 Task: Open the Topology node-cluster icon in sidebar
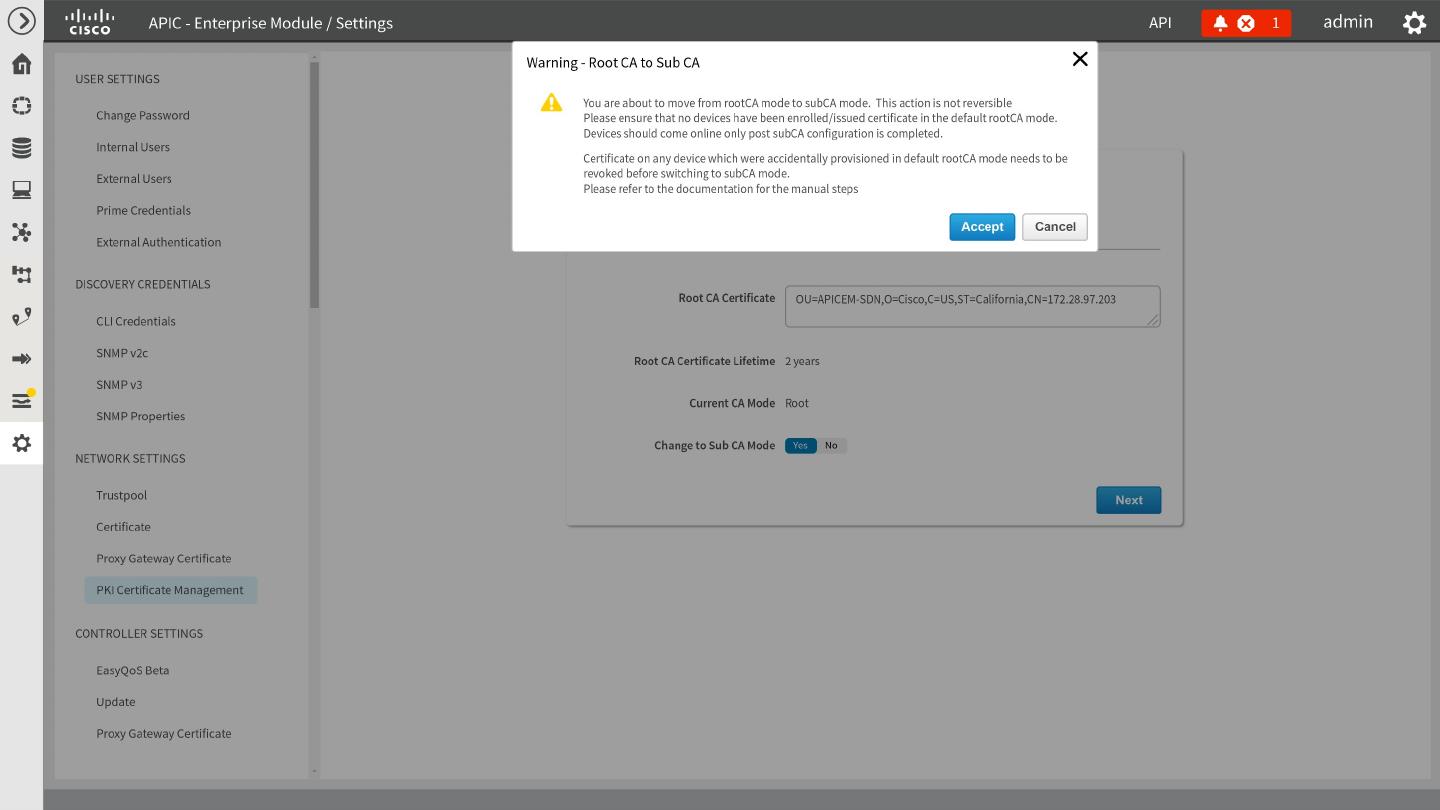(x=21, y=232)
